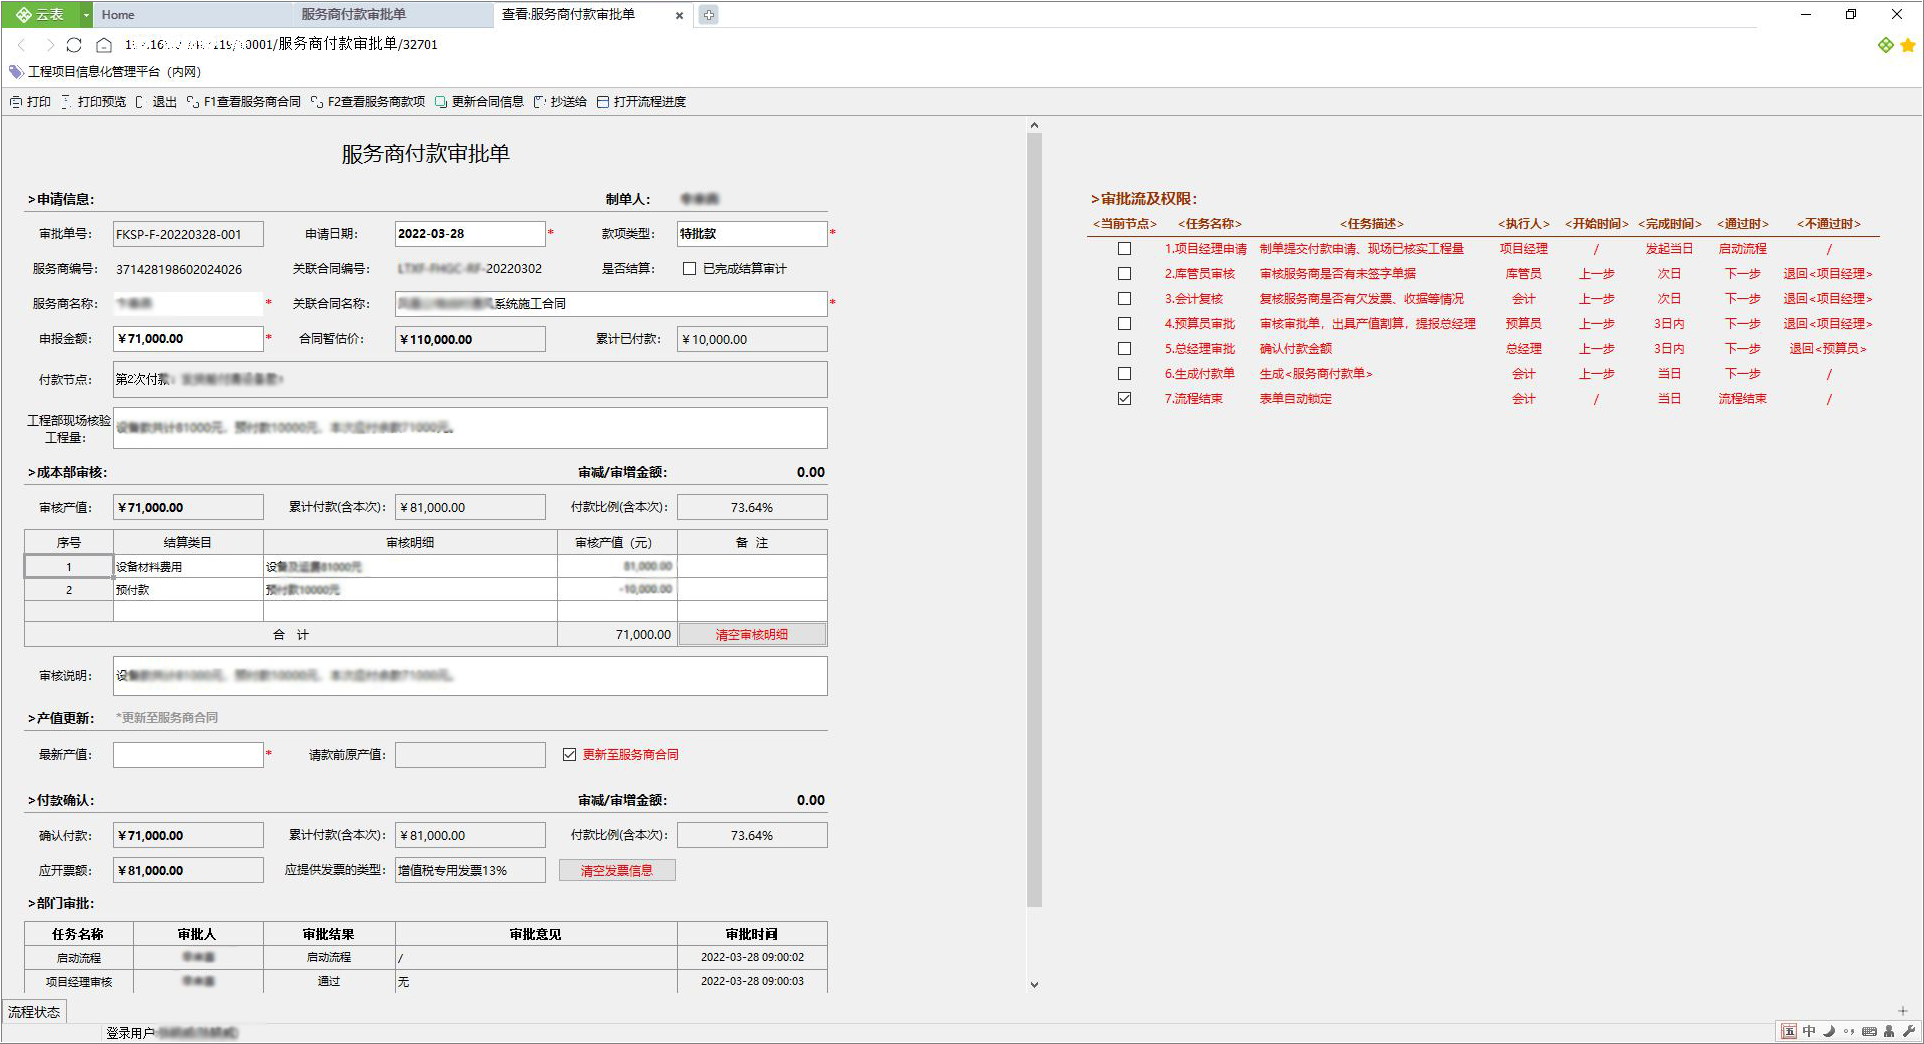Click the IME user account icon

[x=1889, y=1032]
